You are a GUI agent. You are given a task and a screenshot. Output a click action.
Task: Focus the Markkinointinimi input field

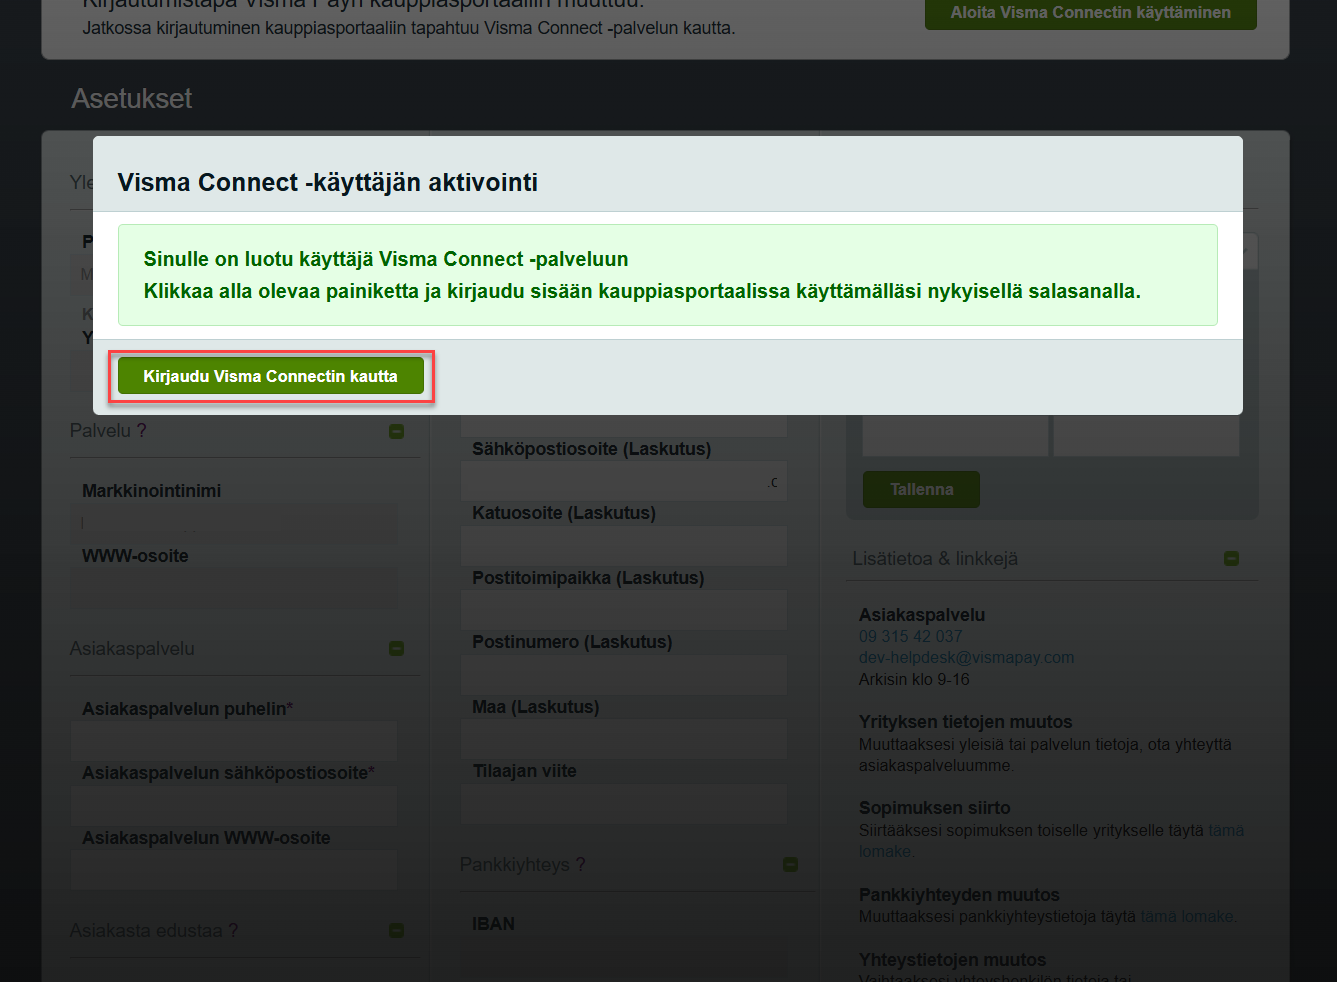(x=234, y=524)
